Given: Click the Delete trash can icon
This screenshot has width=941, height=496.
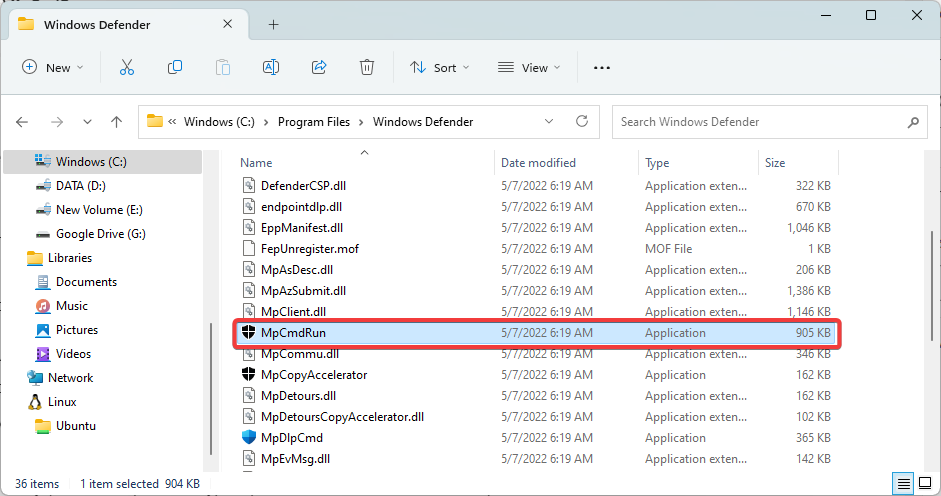Looking at the screenshot, I should click(367, 67).
